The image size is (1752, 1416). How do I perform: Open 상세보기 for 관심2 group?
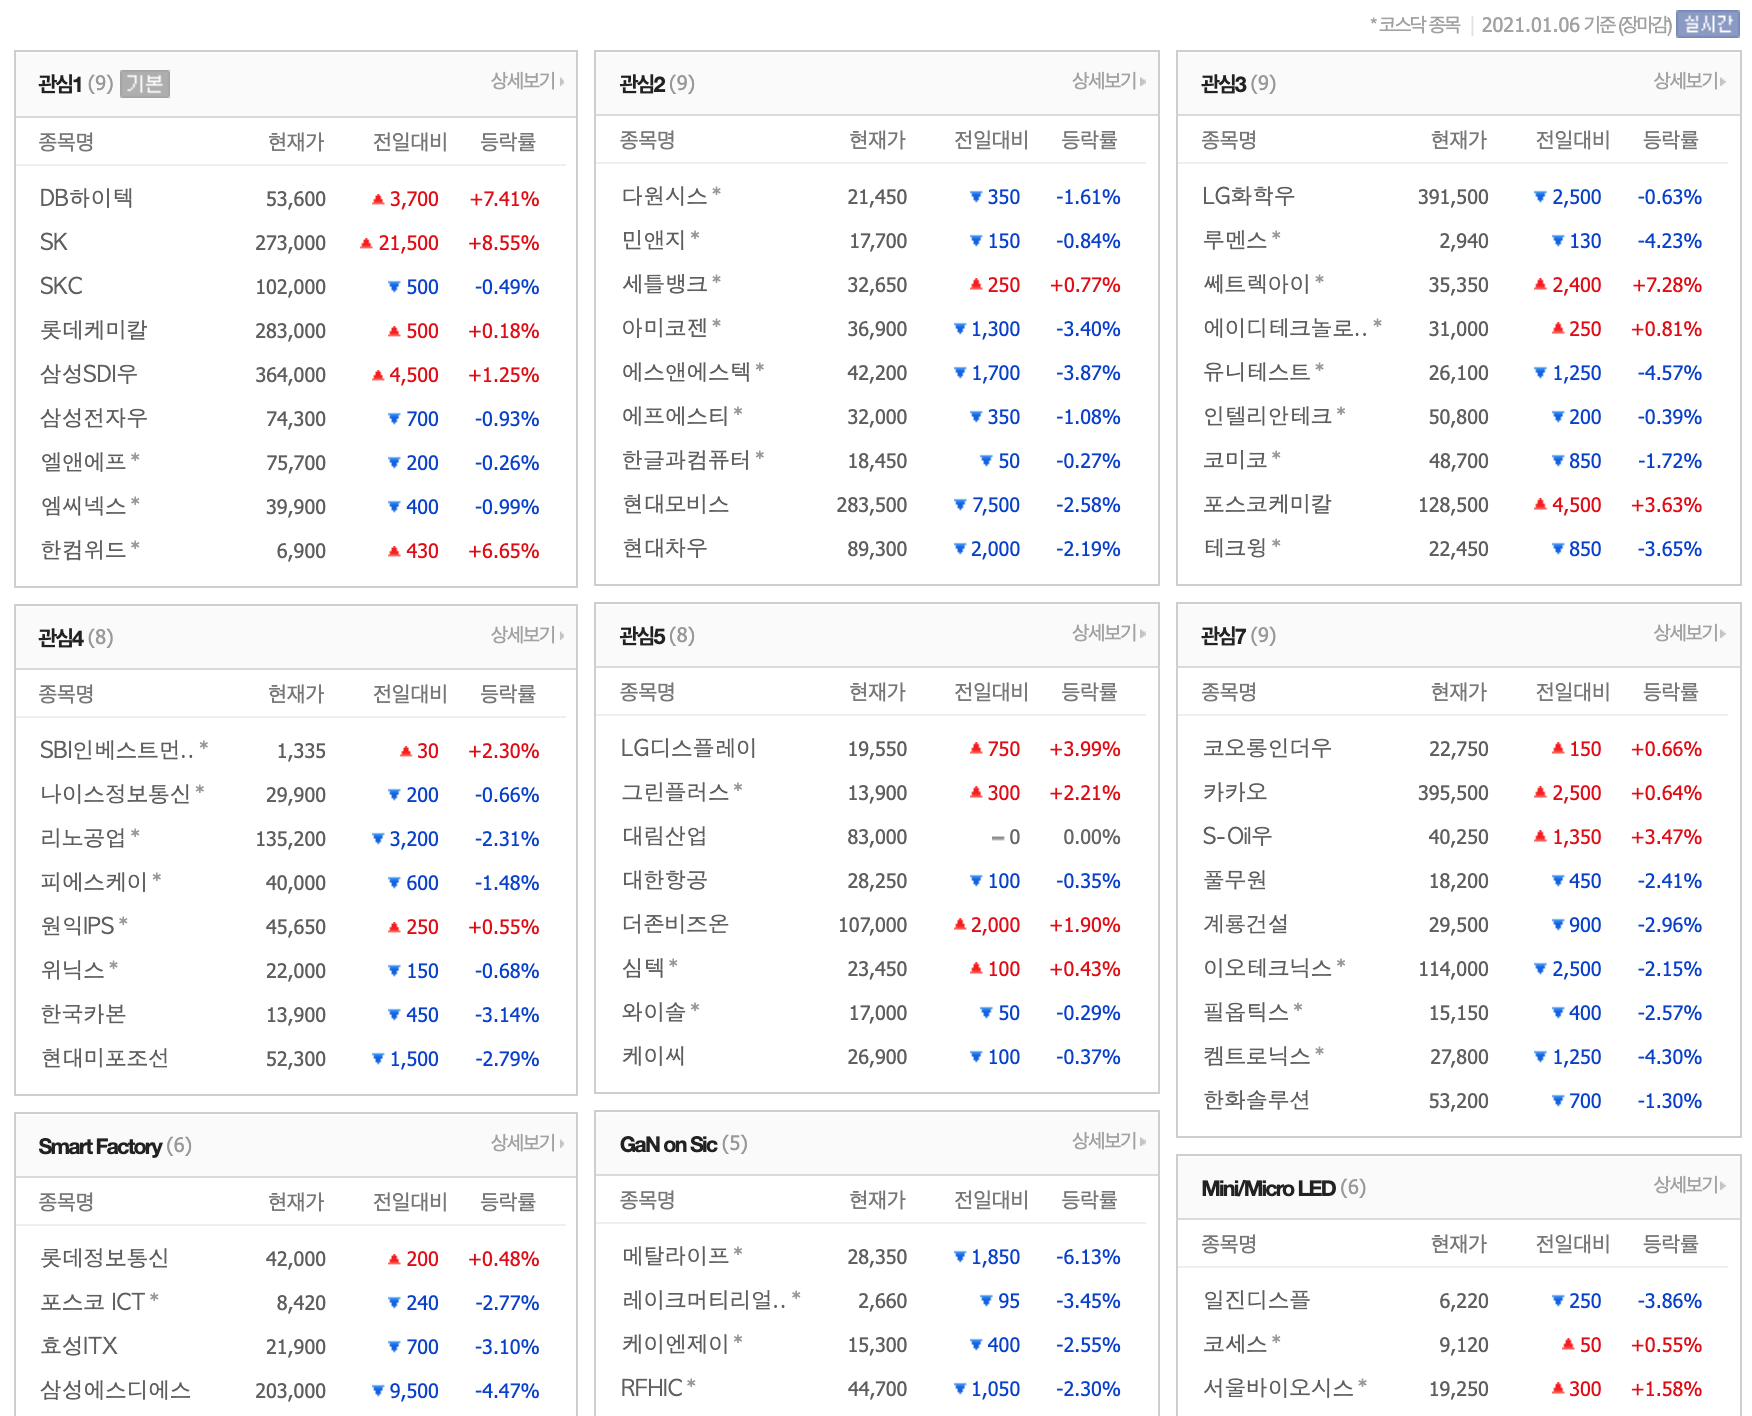1109,81
